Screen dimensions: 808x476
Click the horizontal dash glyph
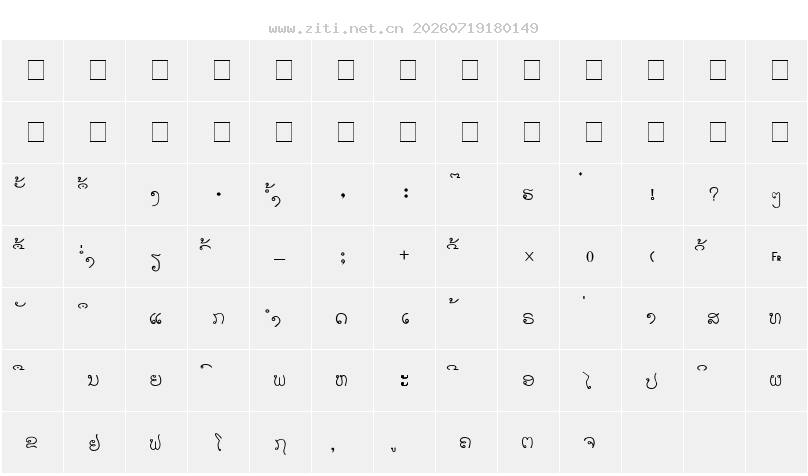tap(279, 259)
